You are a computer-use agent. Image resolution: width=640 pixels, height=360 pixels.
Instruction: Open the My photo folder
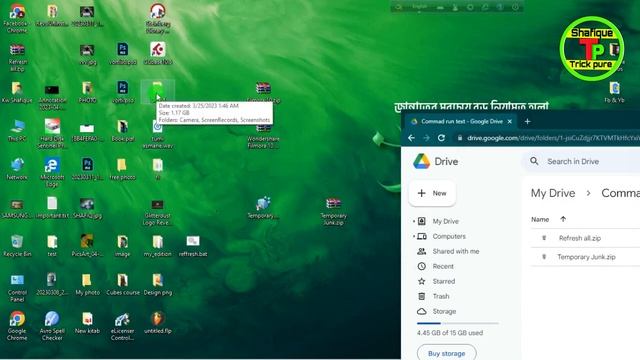coord(87,284)
